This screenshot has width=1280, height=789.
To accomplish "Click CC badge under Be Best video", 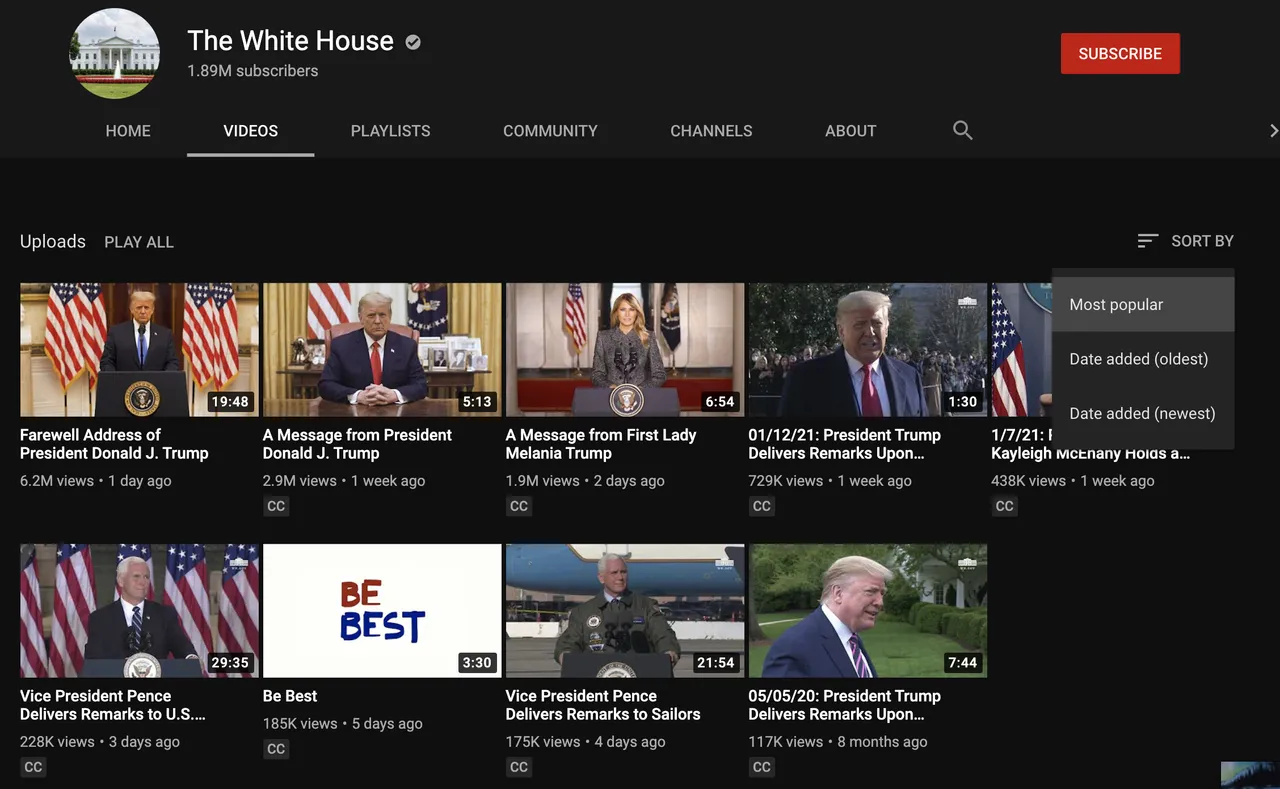I will 276,748.
